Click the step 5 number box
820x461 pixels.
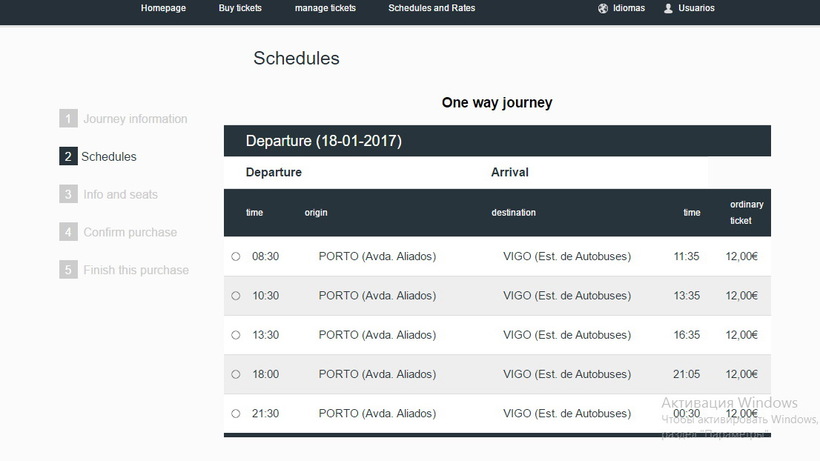(68, 270)
